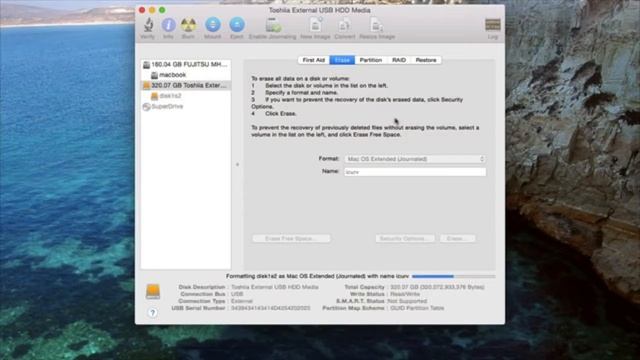640x360 pixels.
Task: Click the disk1s2 volume icon
Action: point(154,96)
